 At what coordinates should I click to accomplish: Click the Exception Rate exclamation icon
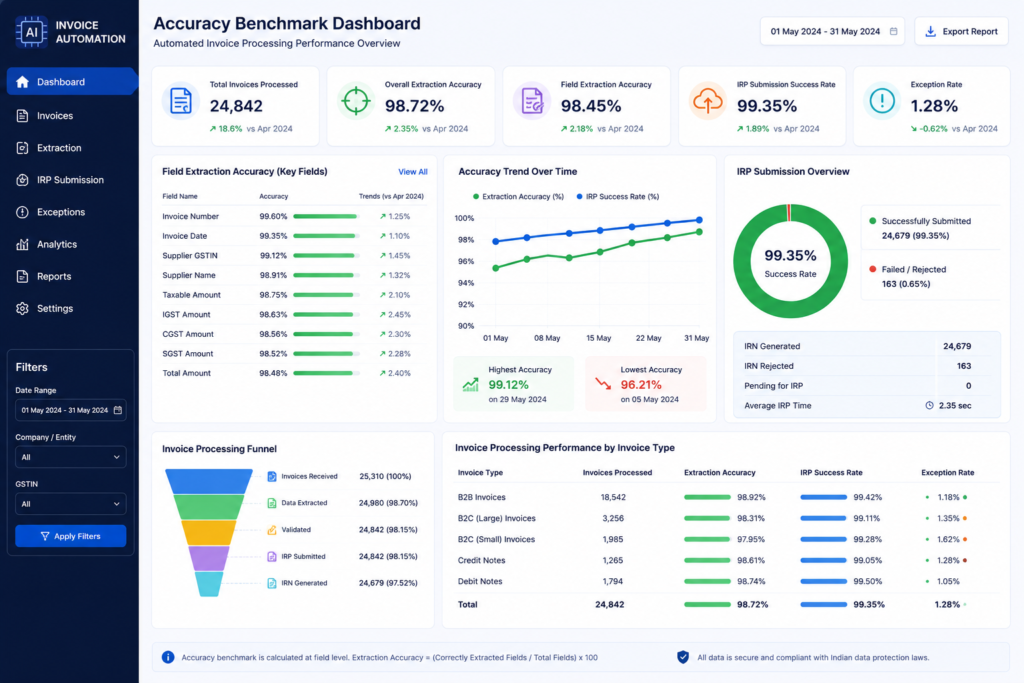[x=882, y=101]
